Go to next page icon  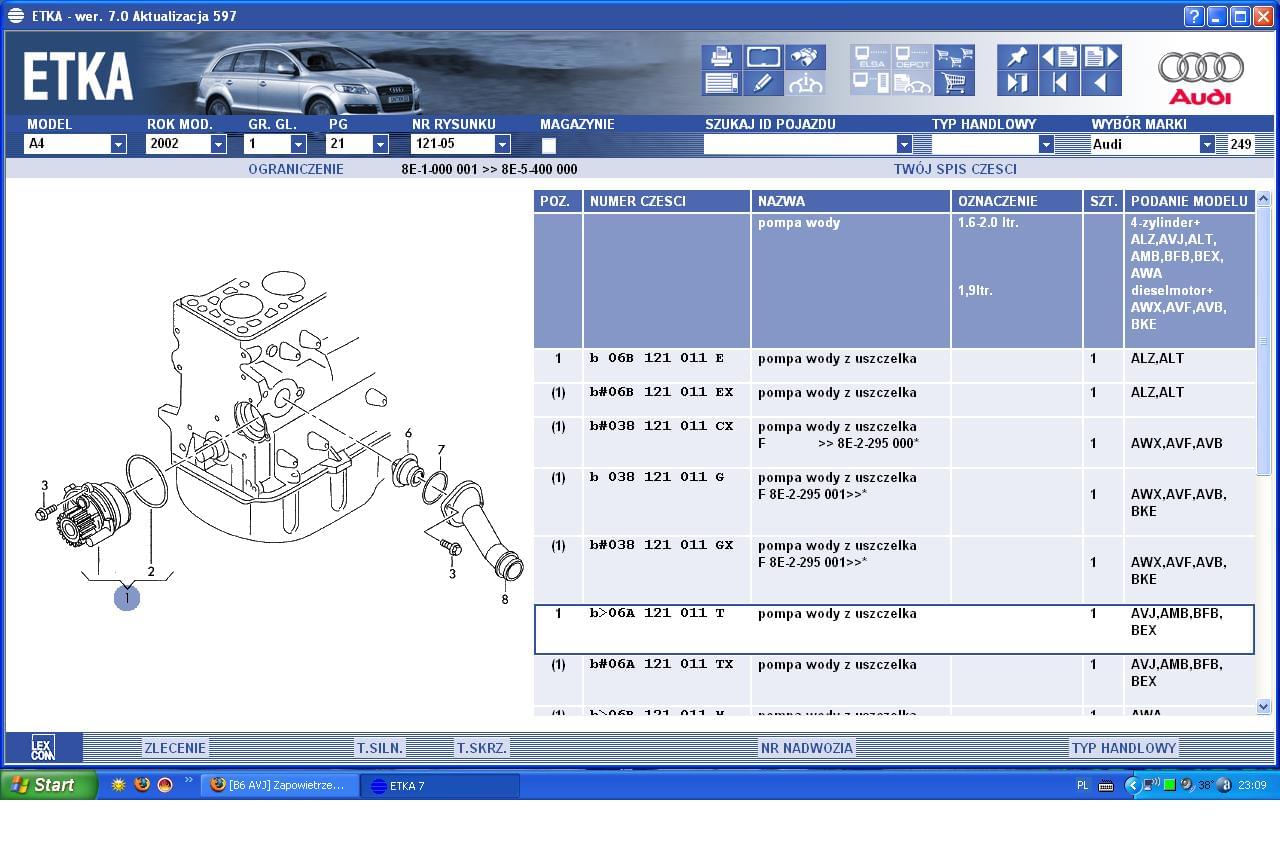coord(1101,57)
